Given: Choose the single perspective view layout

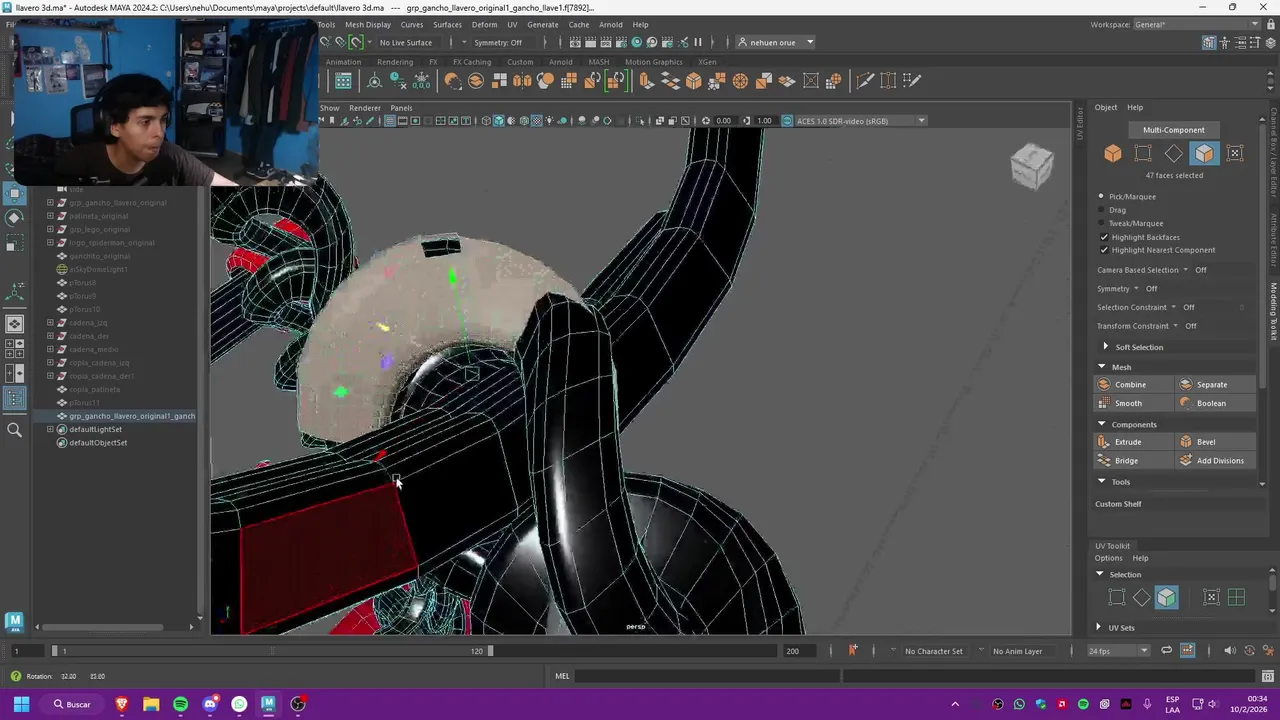Looking at the screenshot, I should click(14, 324).
